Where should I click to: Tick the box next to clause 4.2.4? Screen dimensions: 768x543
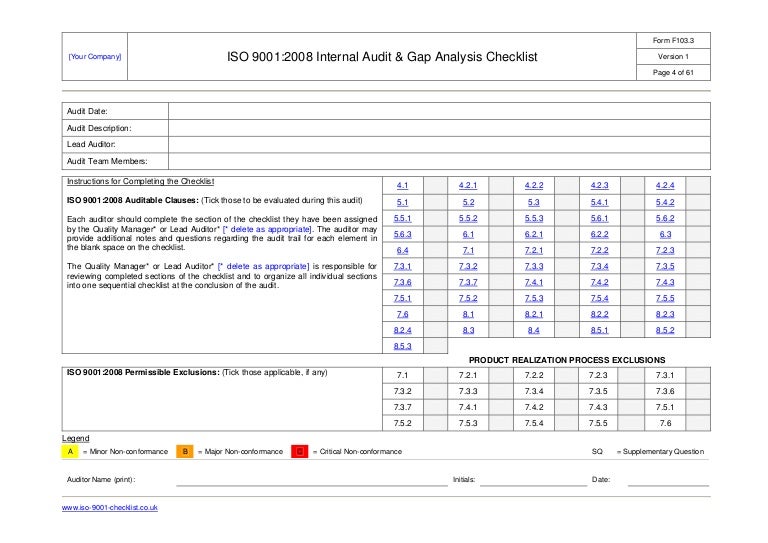[700, 186]
